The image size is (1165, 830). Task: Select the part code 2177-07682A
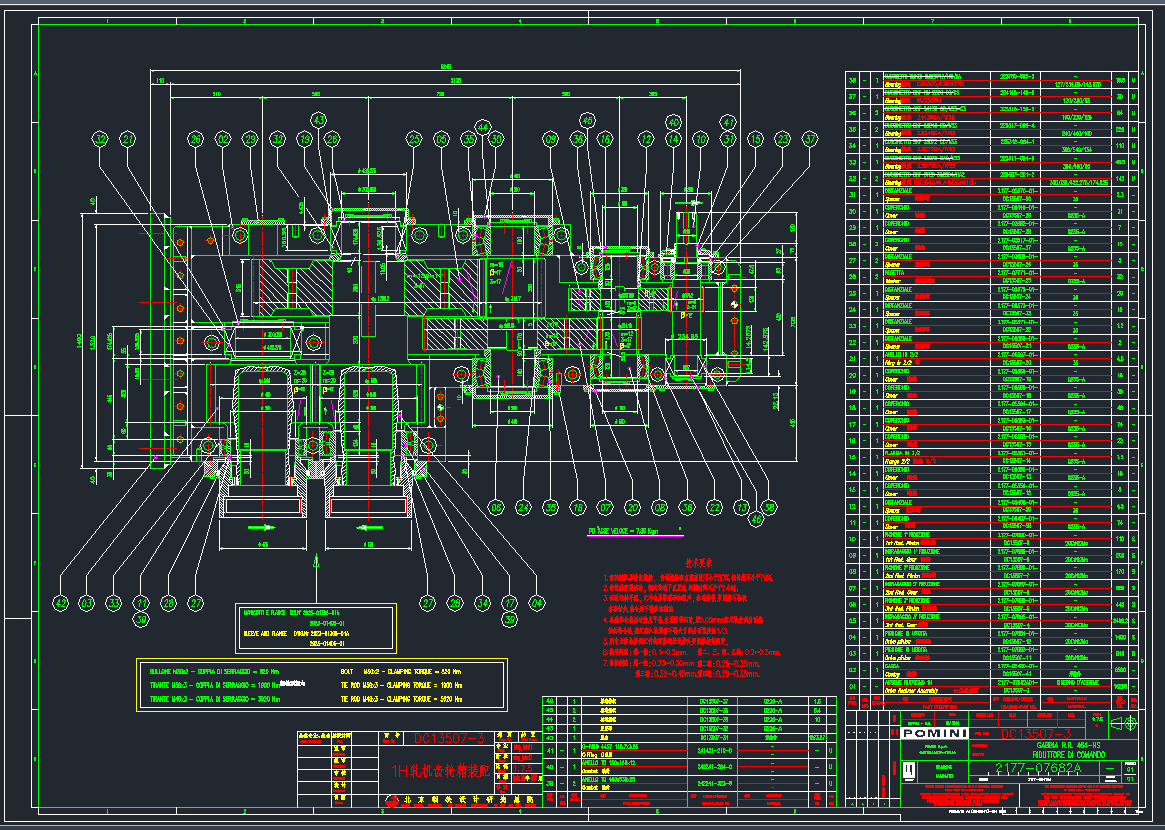pyautogui.click(x=1038, y=768)
